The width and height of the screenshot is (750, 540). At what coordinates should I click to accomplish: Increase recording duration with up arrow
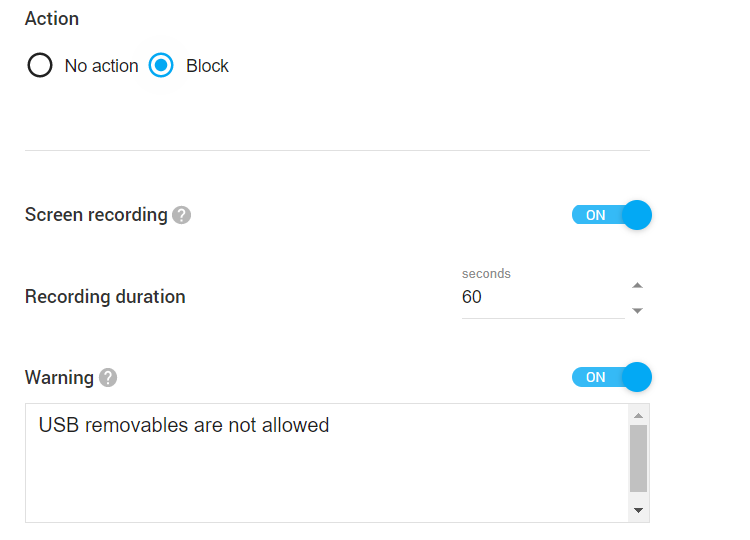tap(638, 286)
